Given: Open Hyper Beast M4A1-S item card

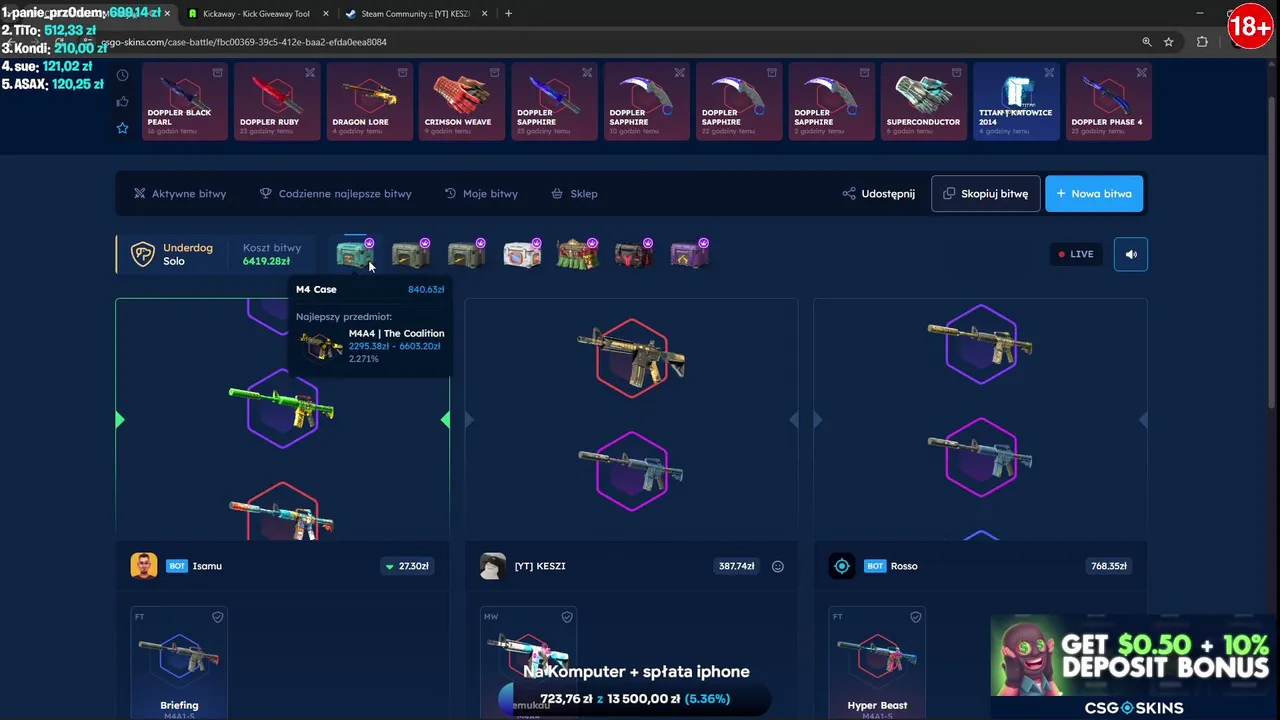Looking at the screenshot, I should click(877, 663).
